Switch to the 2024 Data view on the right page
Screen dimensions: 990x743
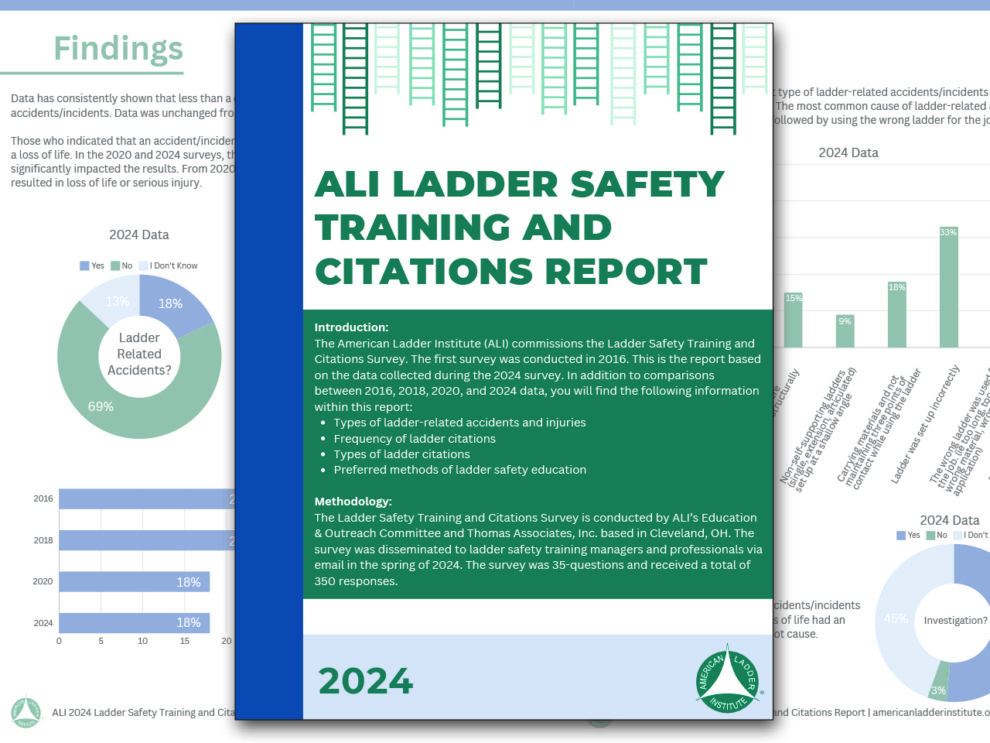[849, 153]
